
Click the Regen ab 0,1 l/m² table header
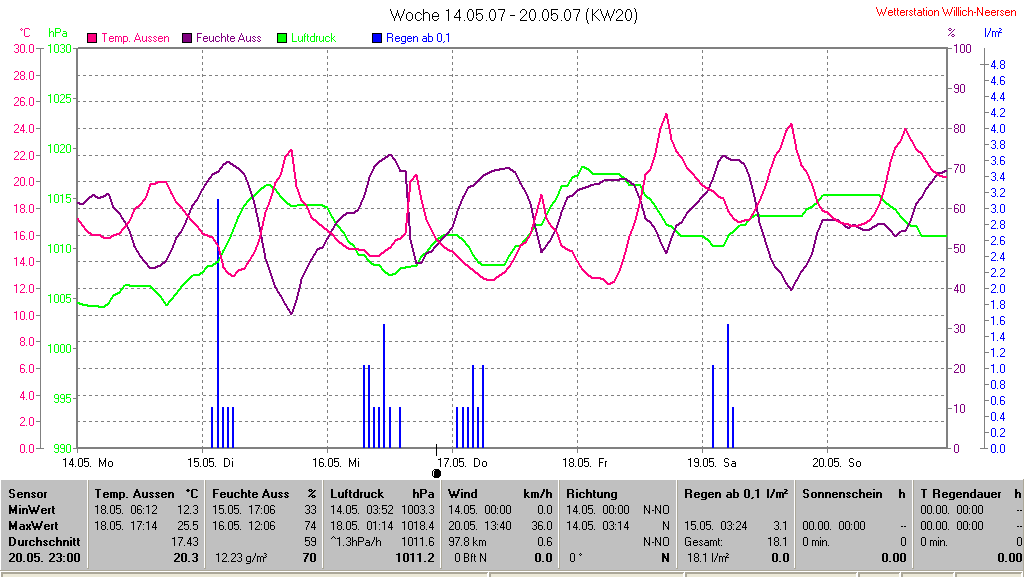tap(736, 494)
